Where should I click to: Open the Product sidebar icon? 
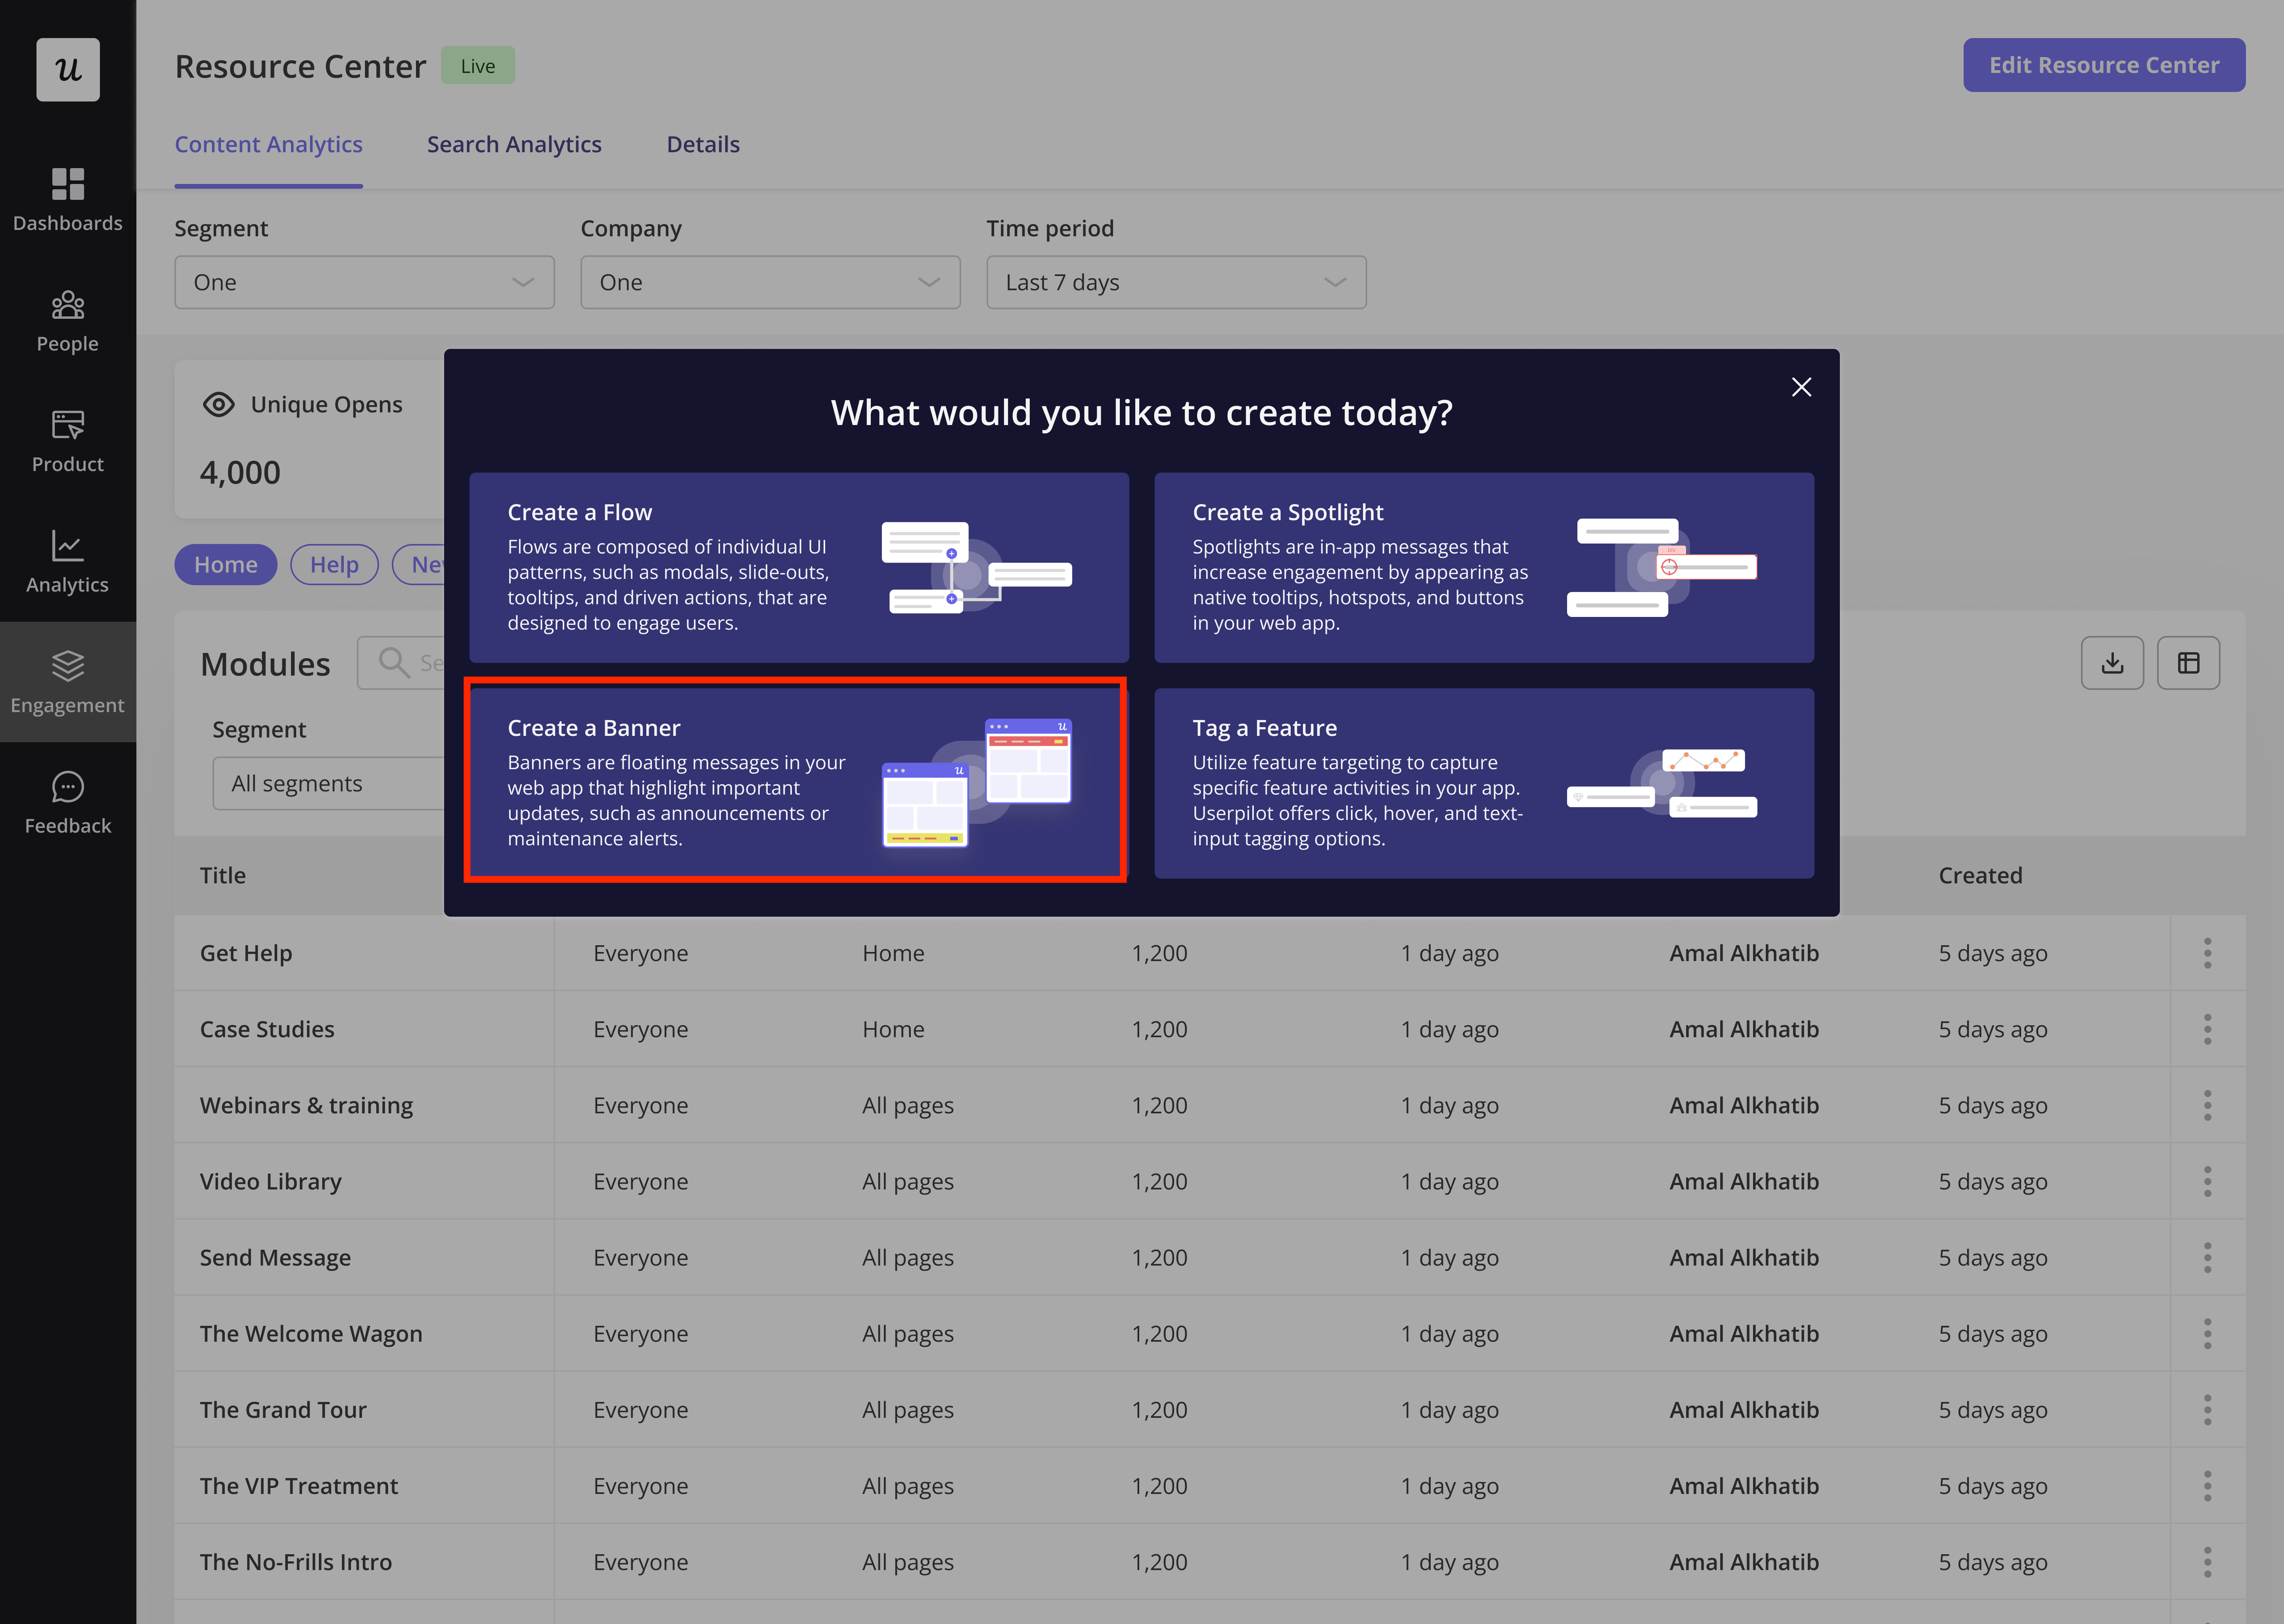tap(67, 441)
